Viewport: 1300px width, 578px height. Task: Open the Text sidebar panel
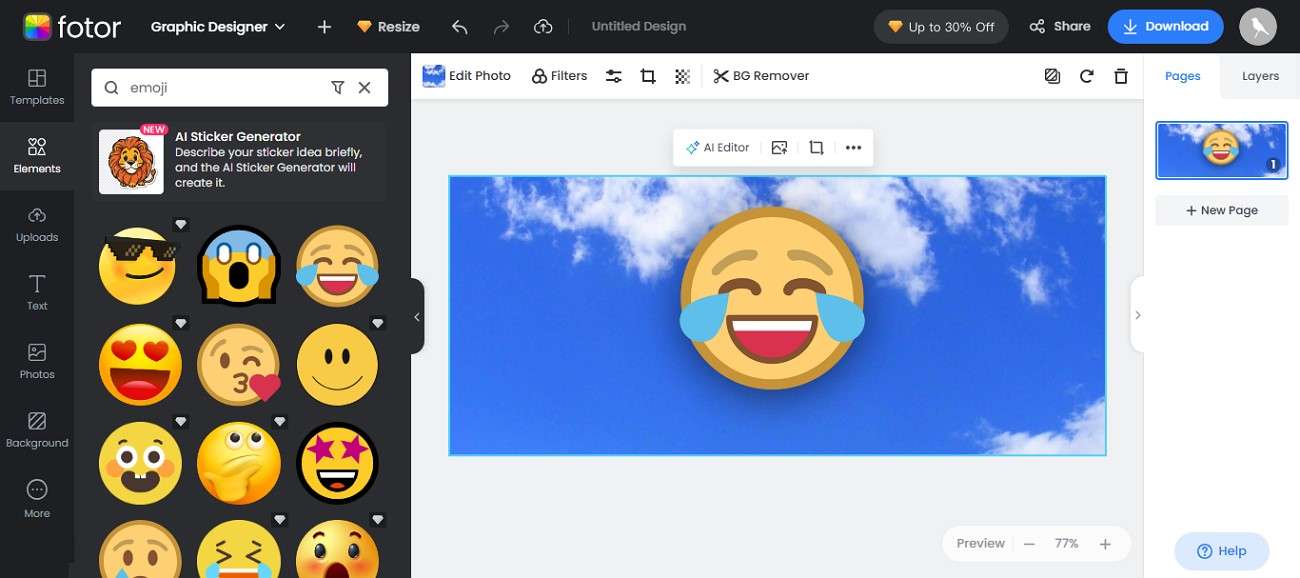pos(37,293)
